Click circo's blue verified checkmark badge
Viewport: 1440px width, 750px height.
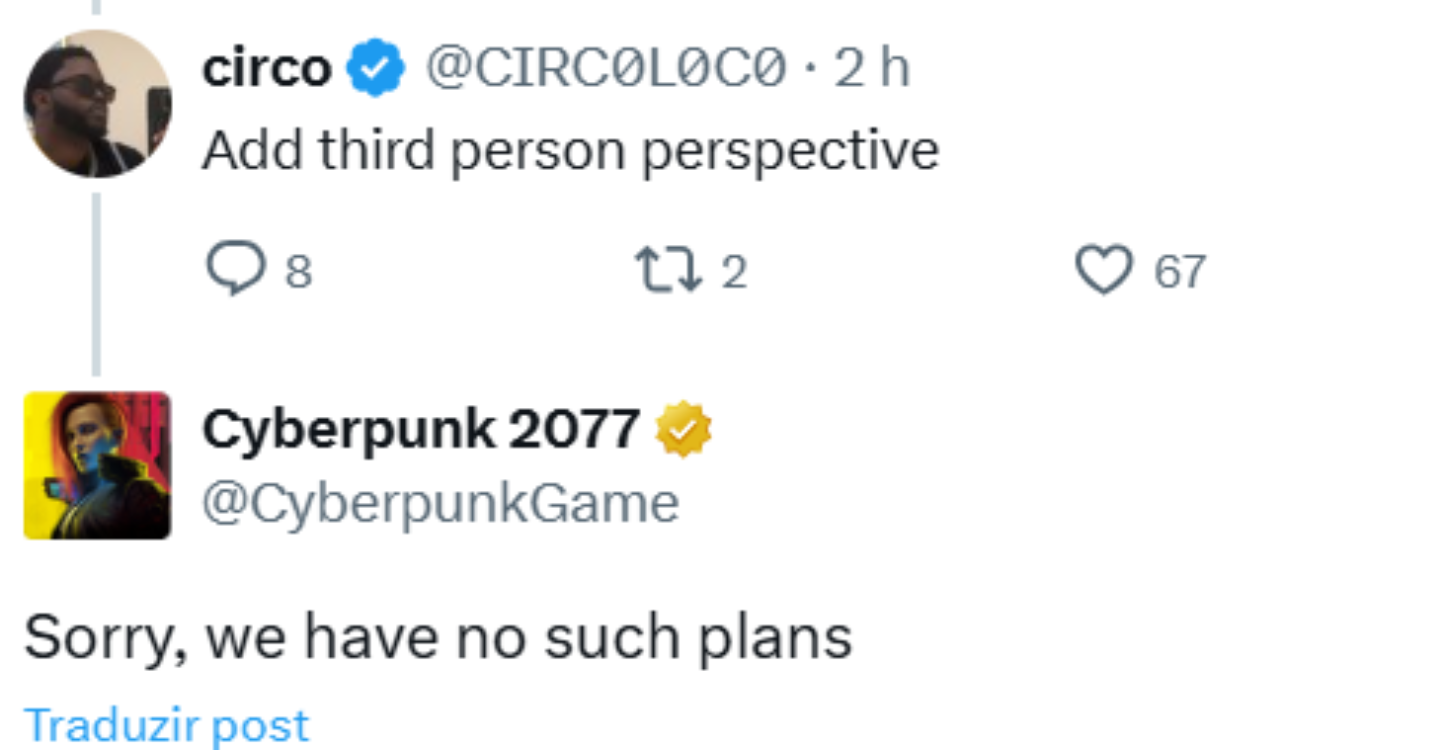375,69
